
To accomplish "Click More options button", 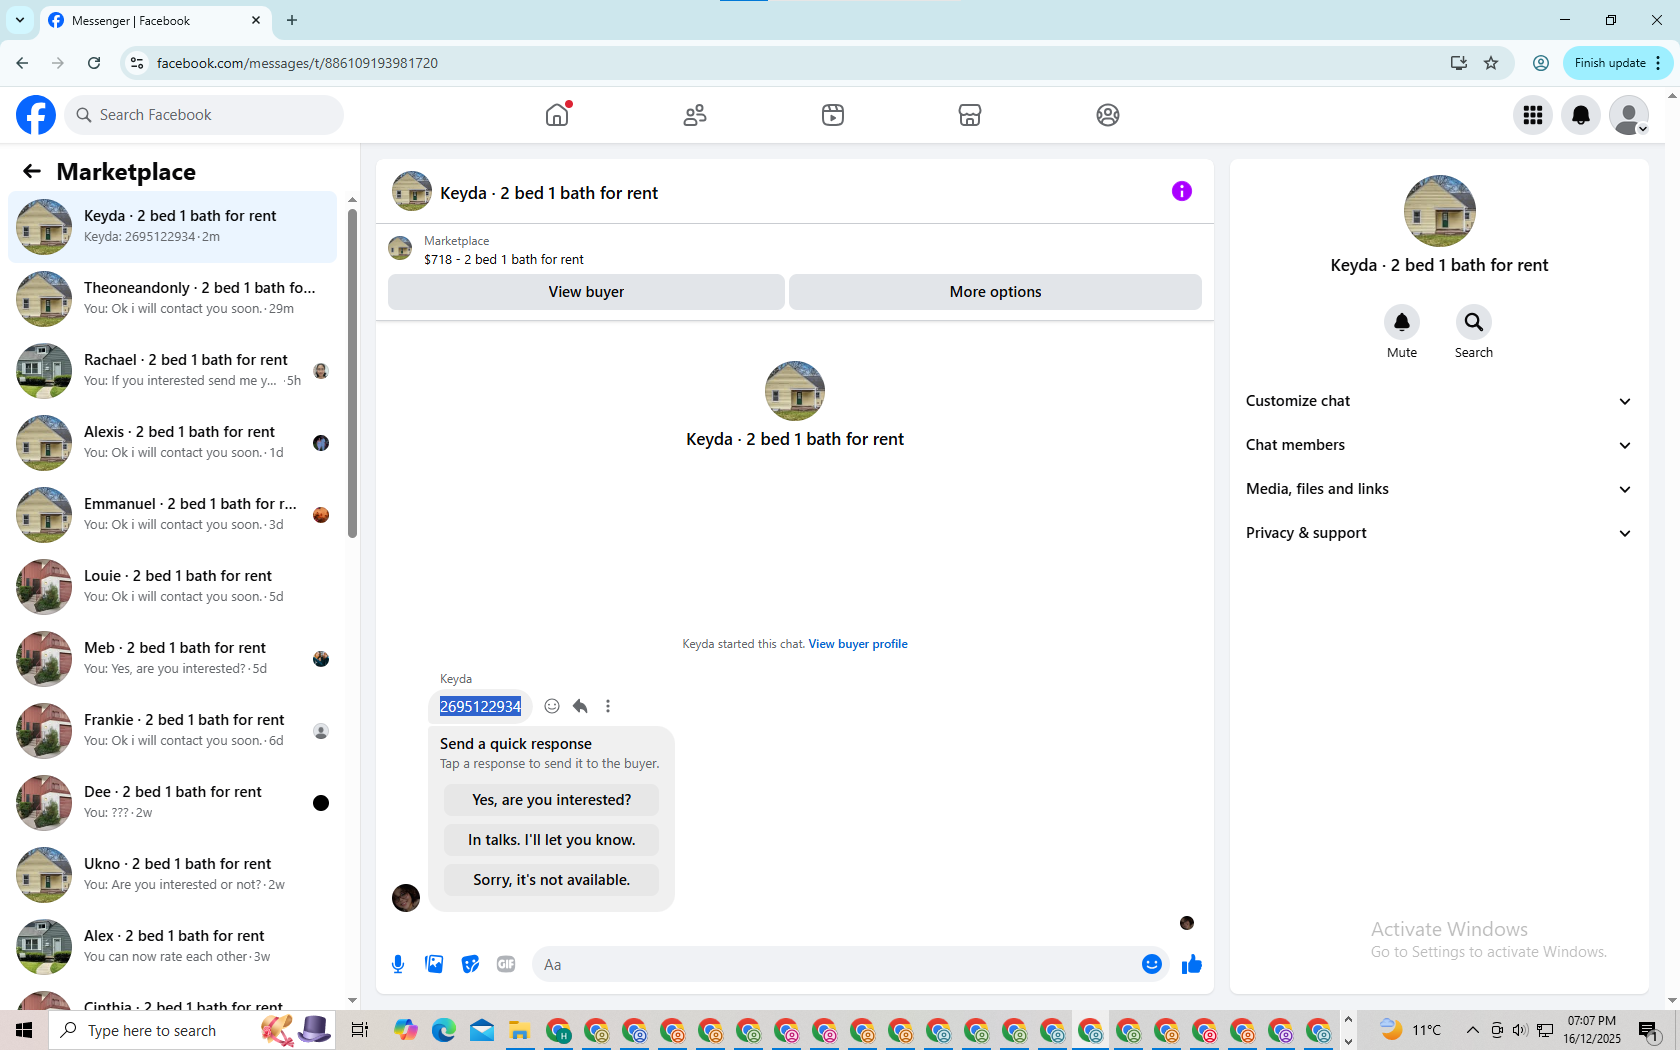I will [995, 292].
